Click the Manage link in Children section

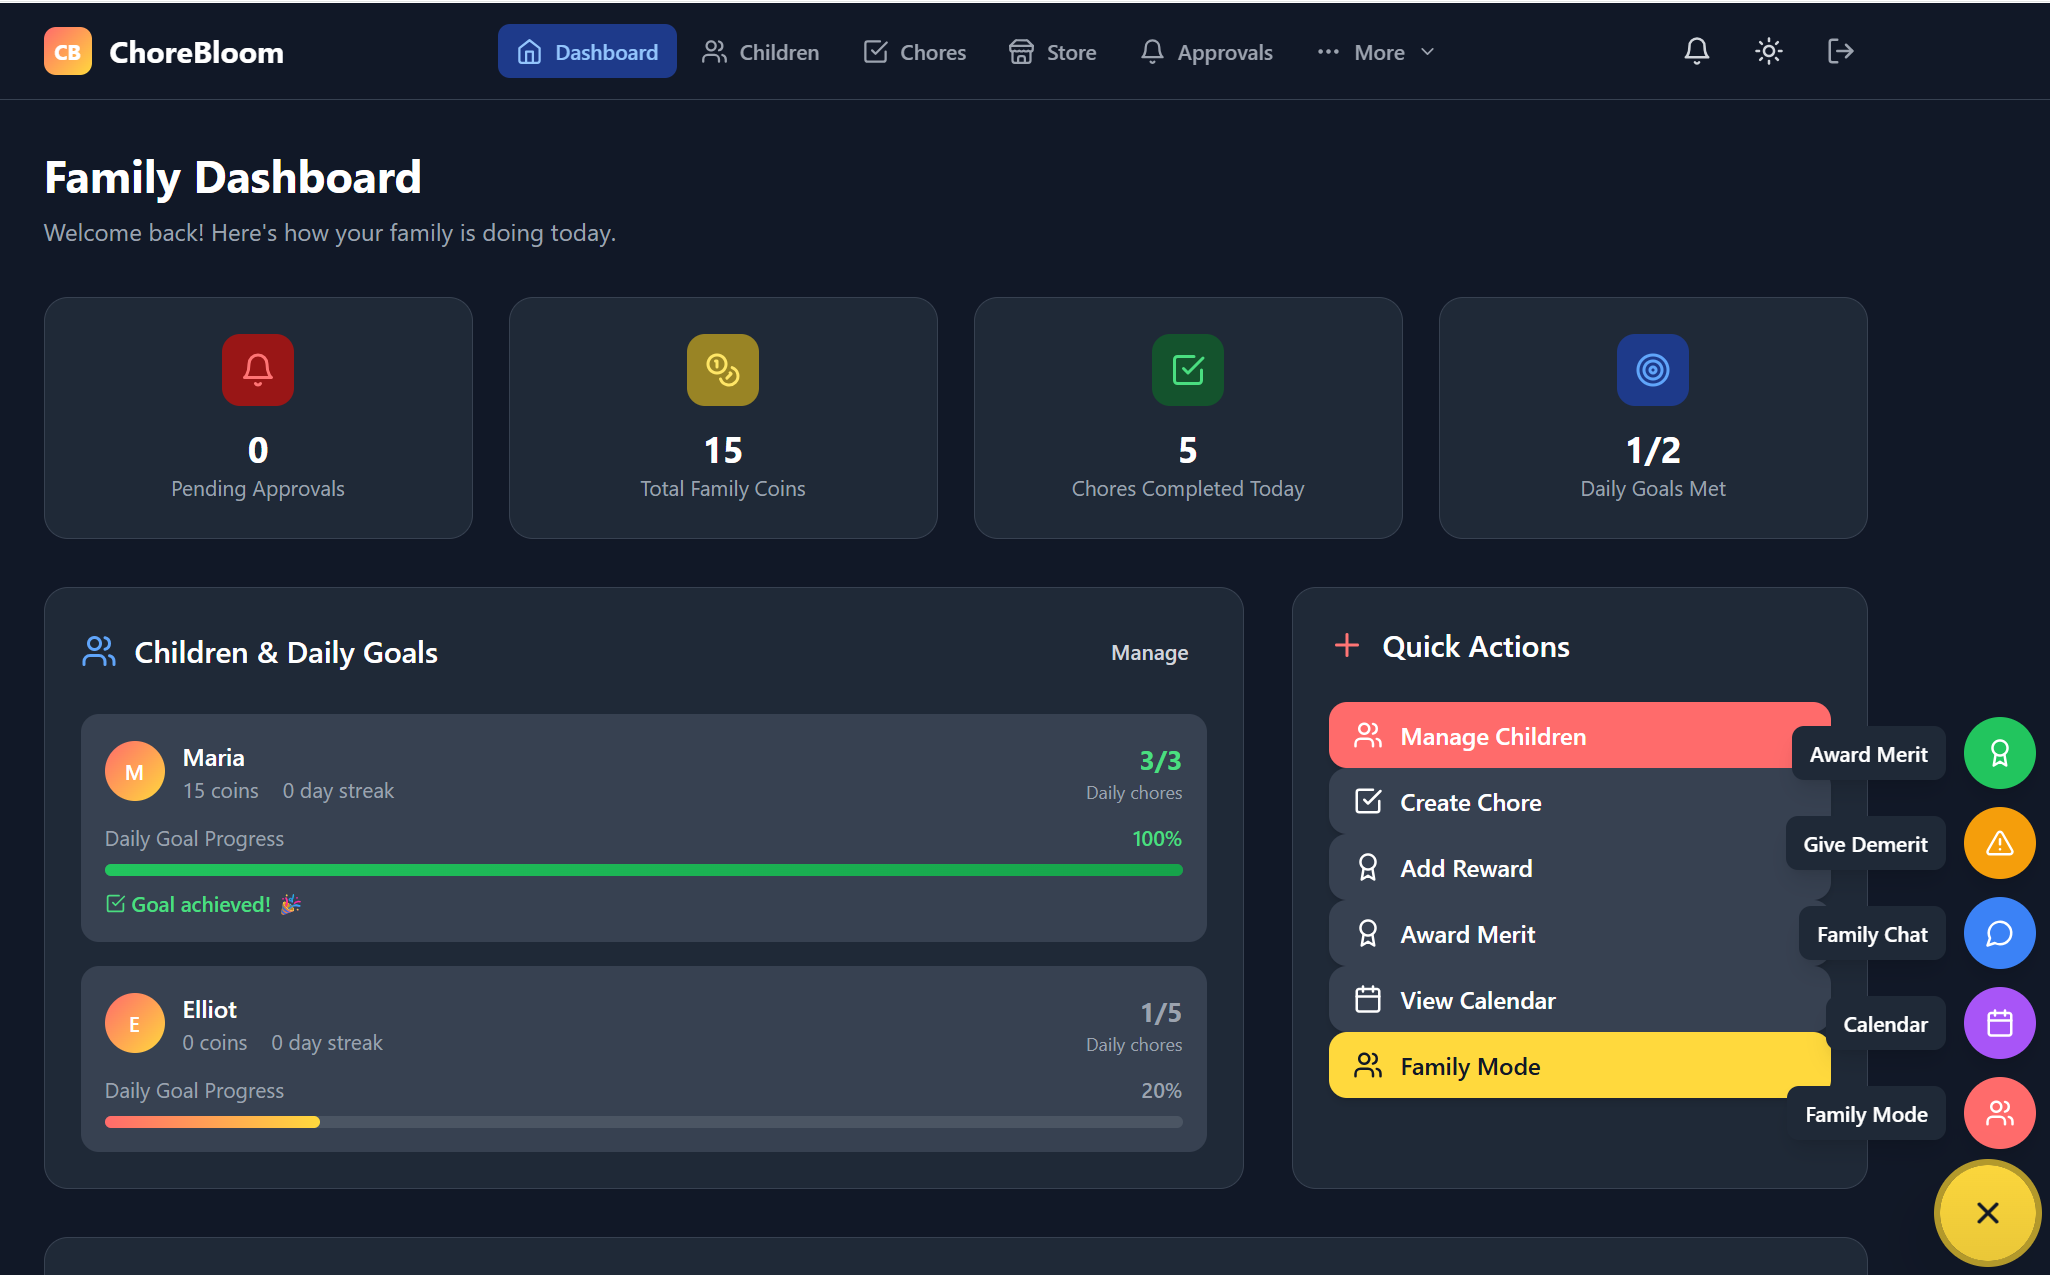[1149, 652]
